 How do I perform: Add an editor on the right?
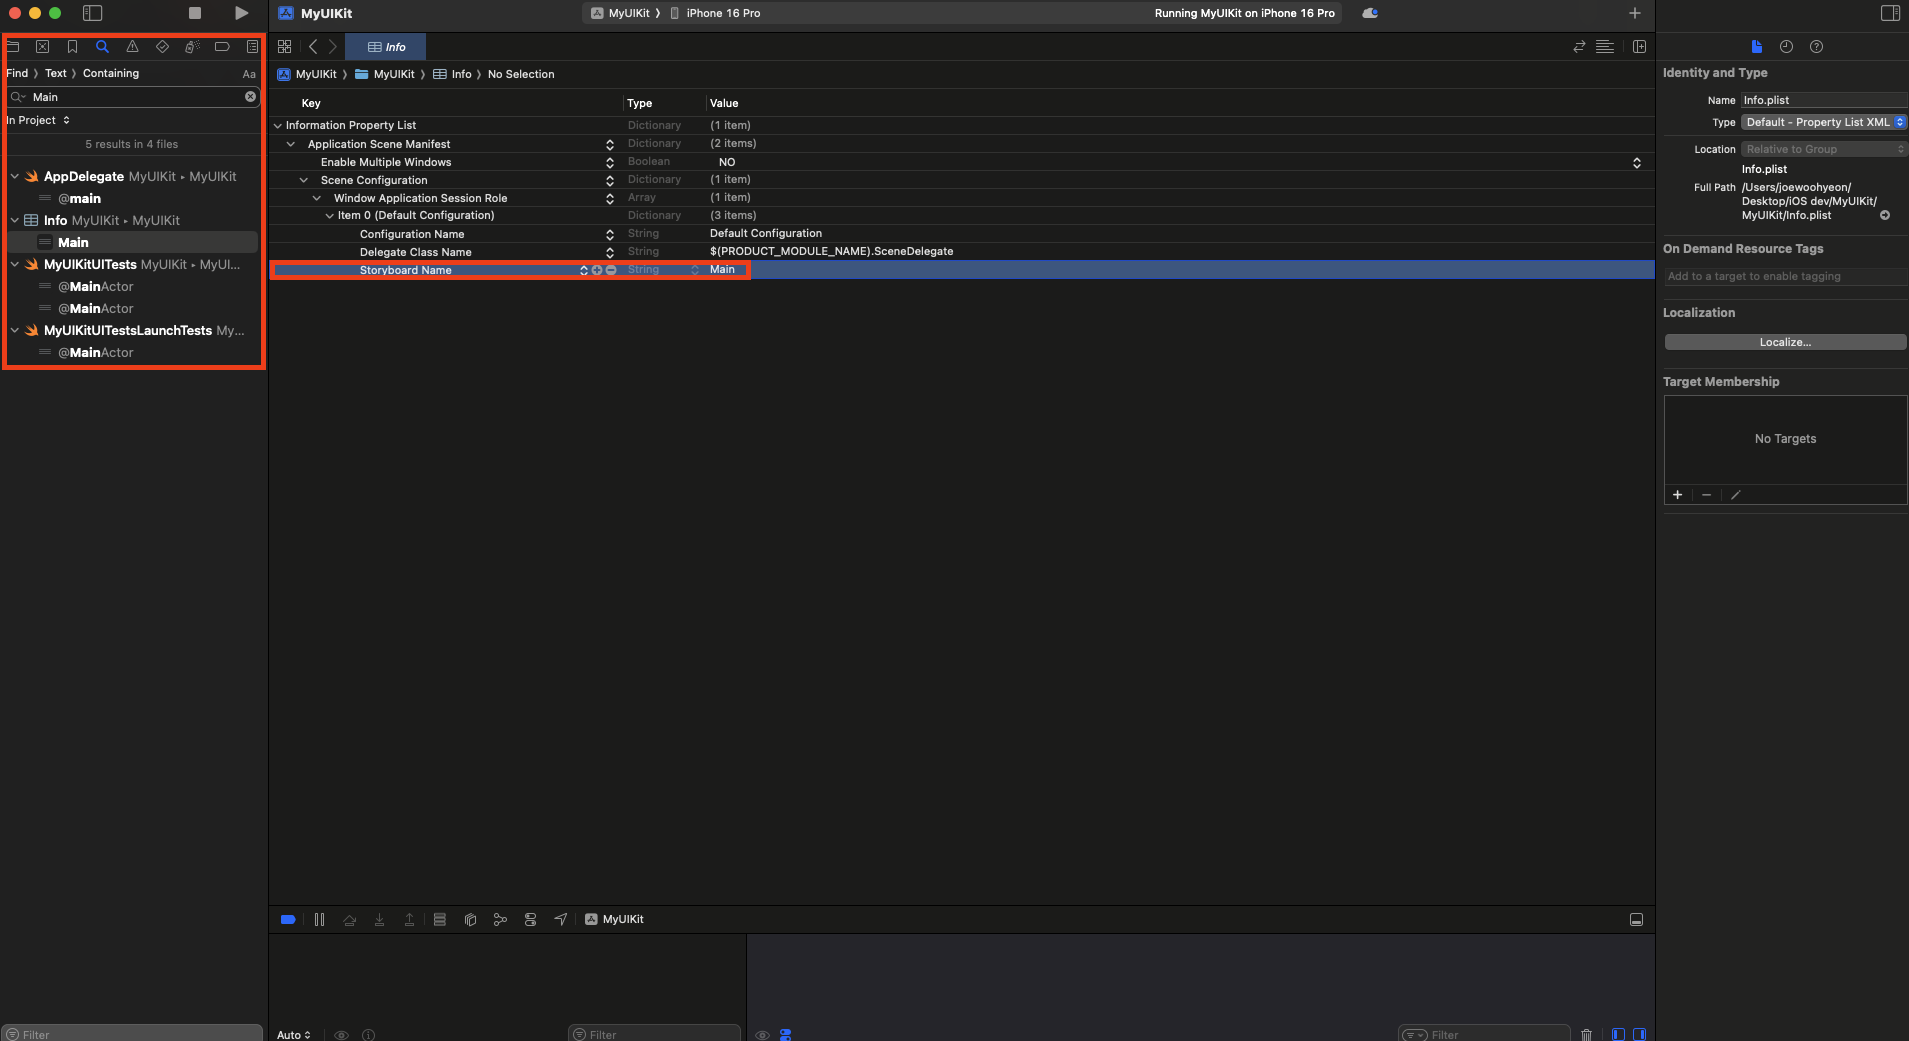(1639, 47)
